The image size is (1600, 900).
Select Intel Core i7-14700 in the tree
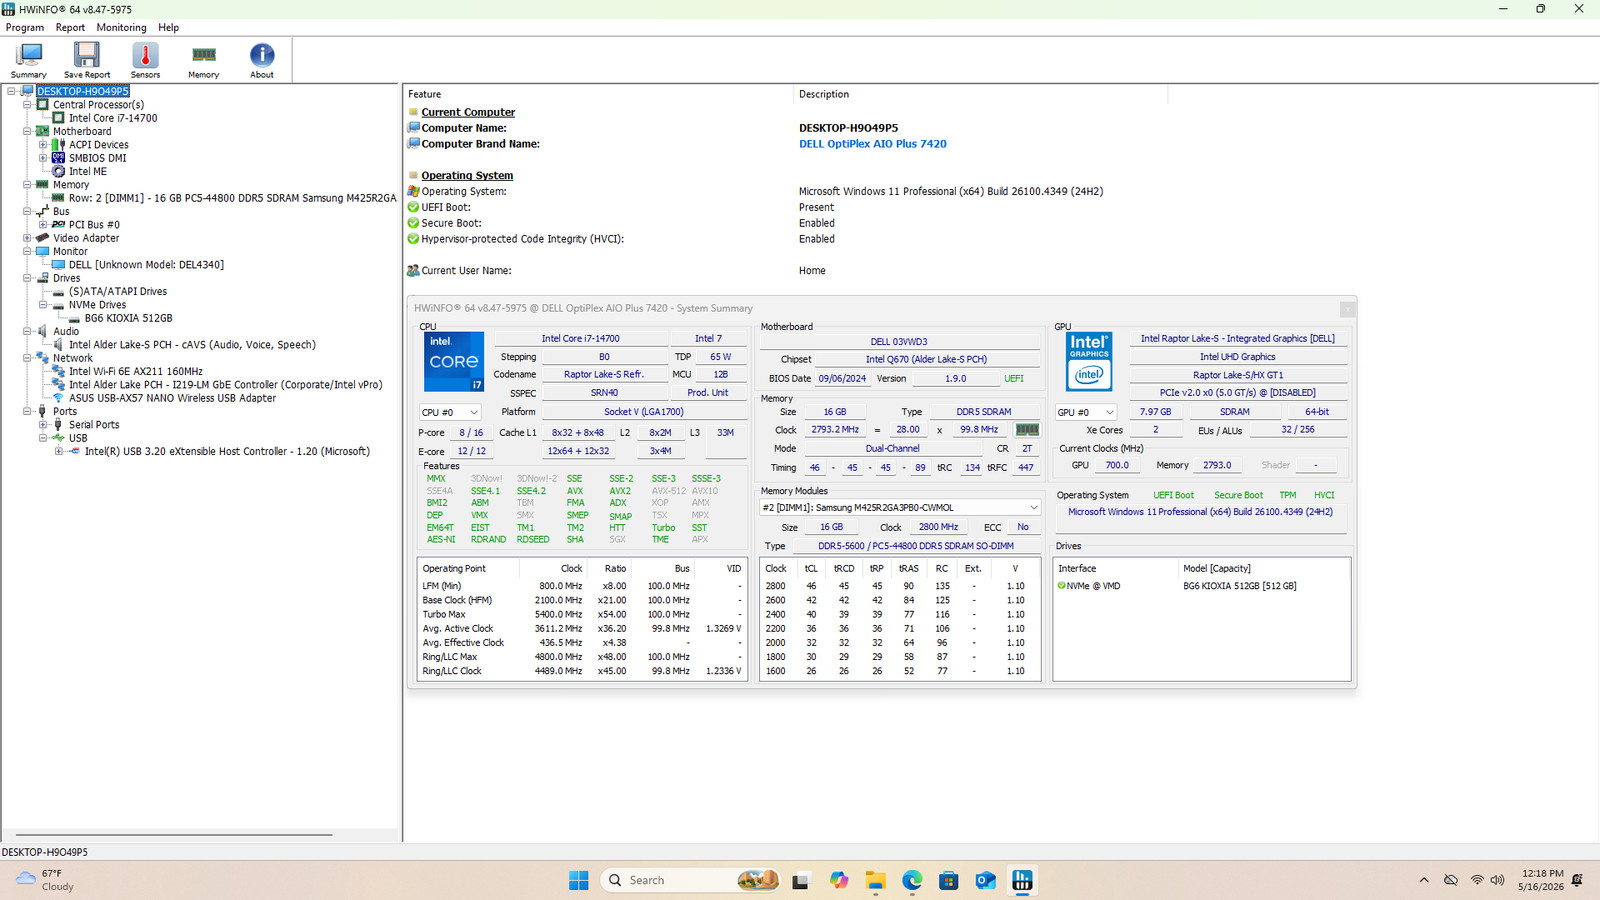pos(113,118)
